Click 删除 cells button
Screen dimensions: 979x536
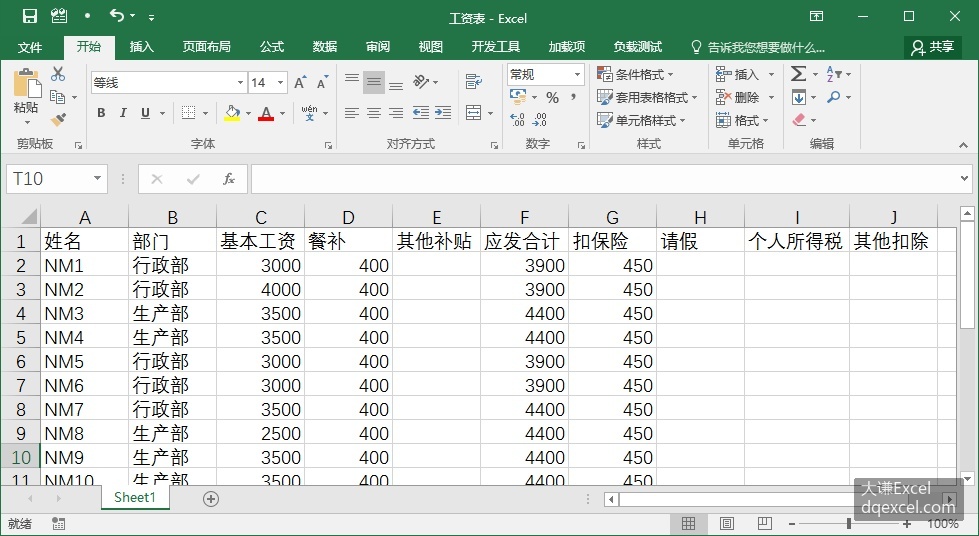coord(737,97)
